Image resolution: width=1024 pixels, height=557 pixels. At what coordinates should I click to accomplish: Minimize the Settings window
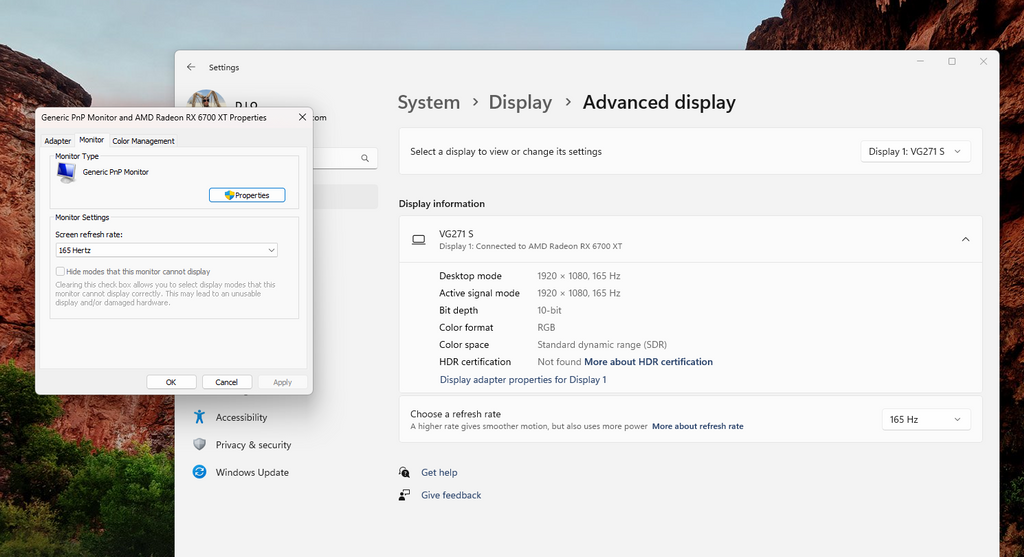920,61
